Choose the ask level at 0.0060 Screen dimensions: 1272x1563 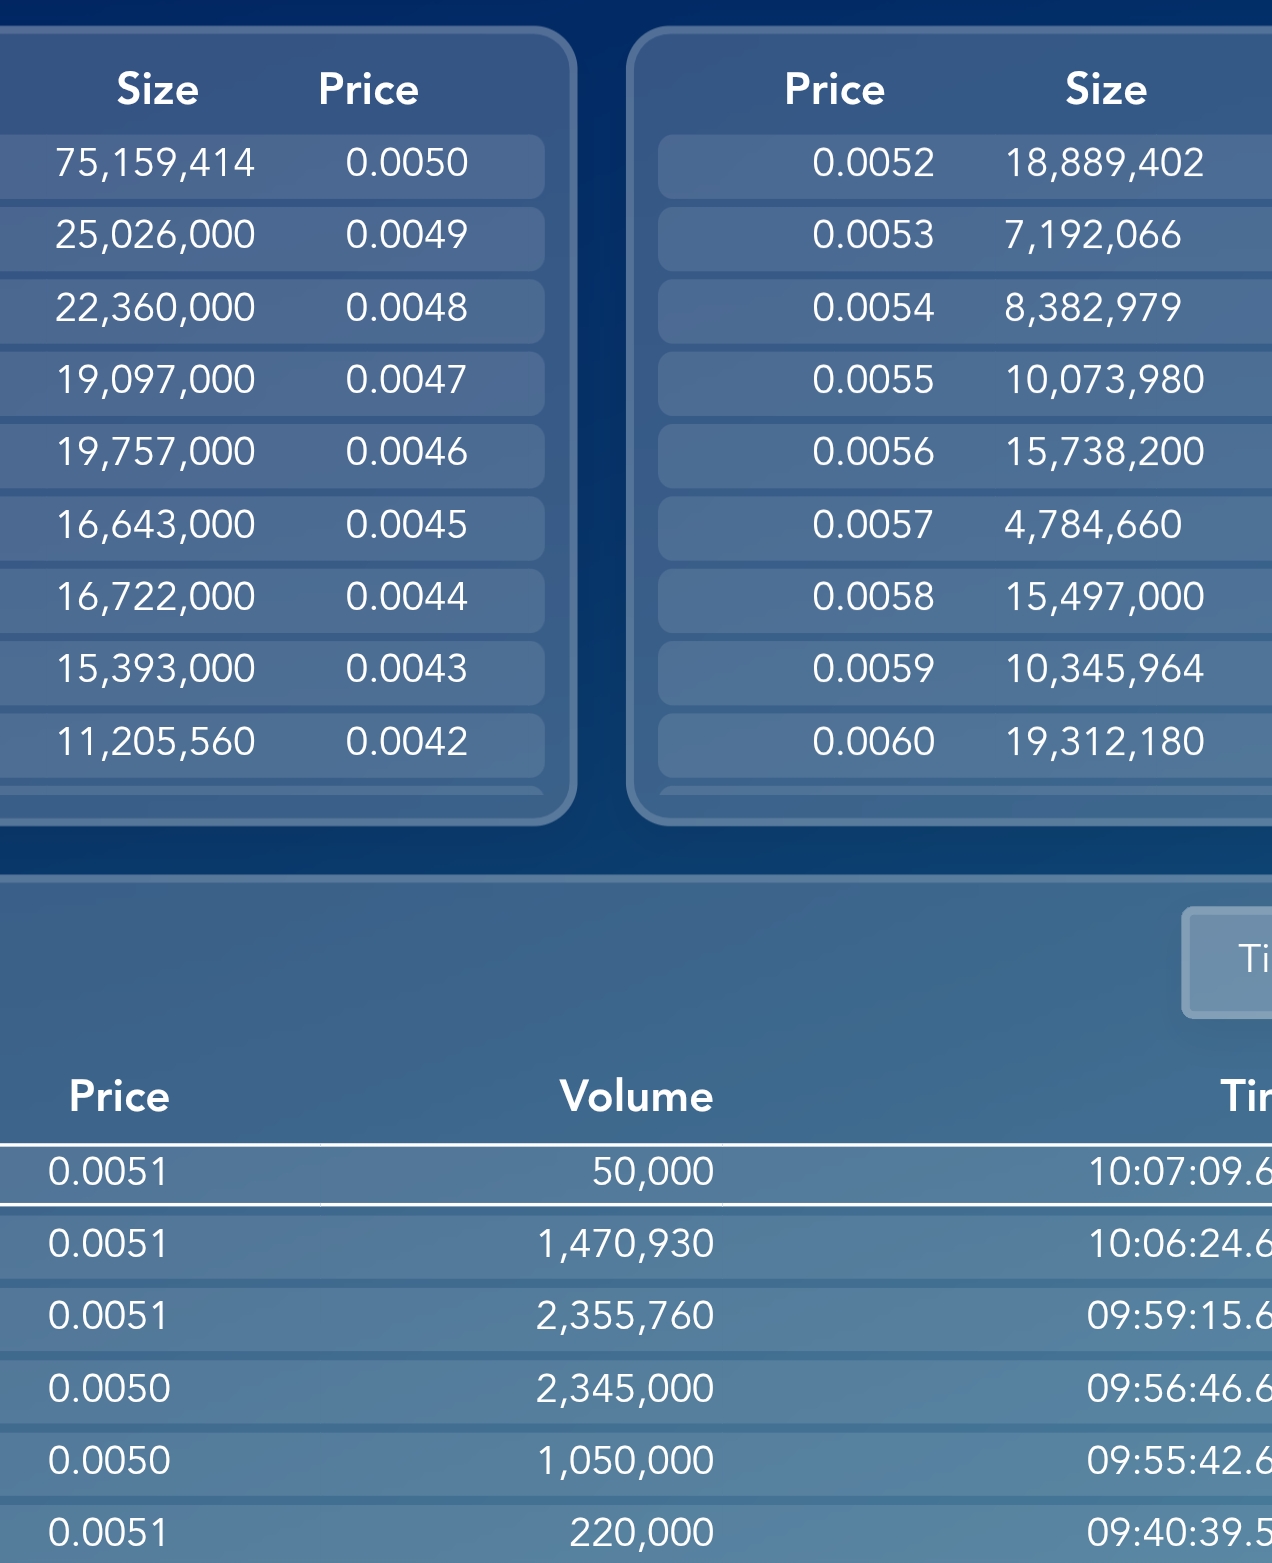[x=960, y=743]
